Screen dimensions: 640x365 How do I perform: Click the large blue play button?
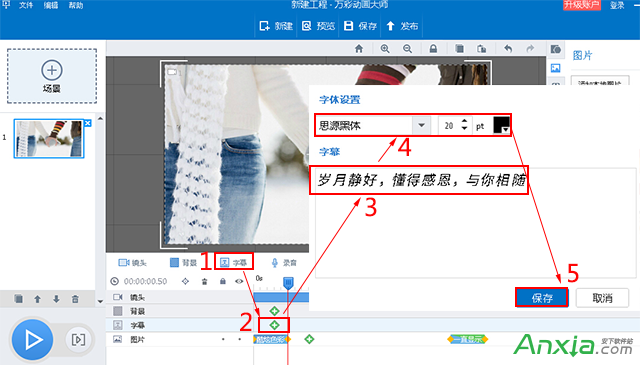click(32, 340)
